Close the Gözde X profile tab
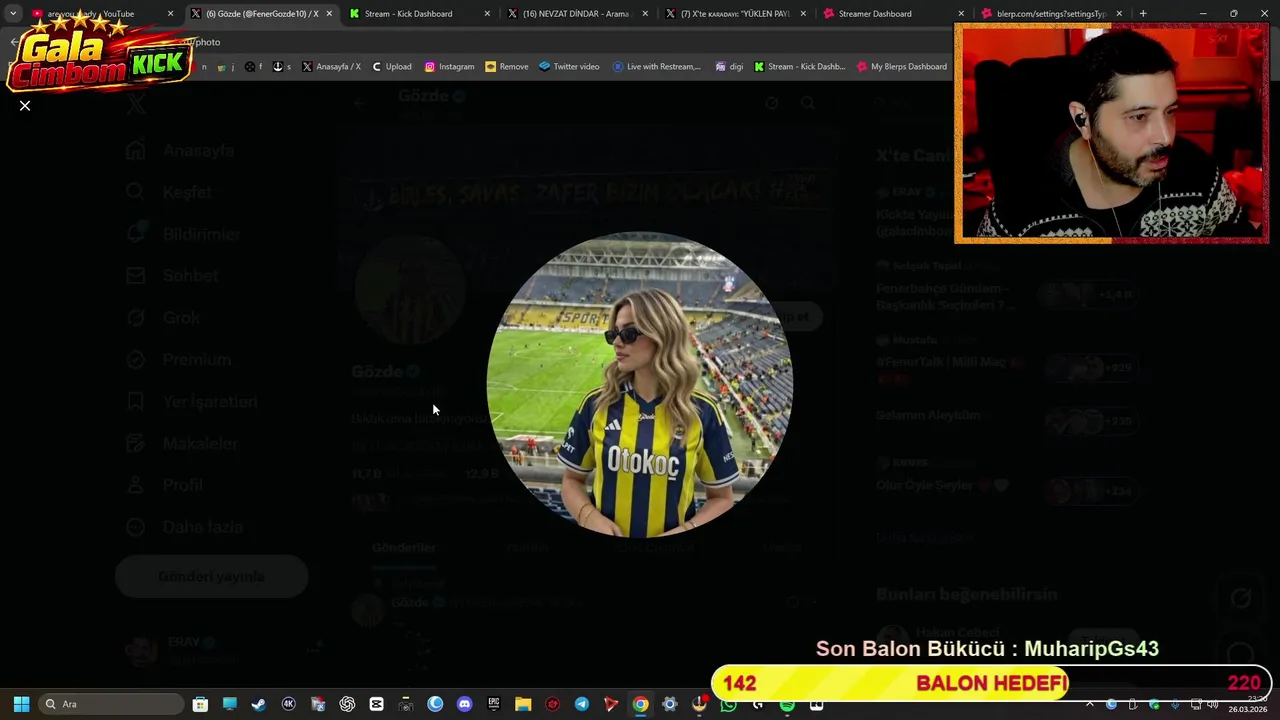The height and width of the screenshot is (720, 1280). pyautogui.click(x=329, y=14)
